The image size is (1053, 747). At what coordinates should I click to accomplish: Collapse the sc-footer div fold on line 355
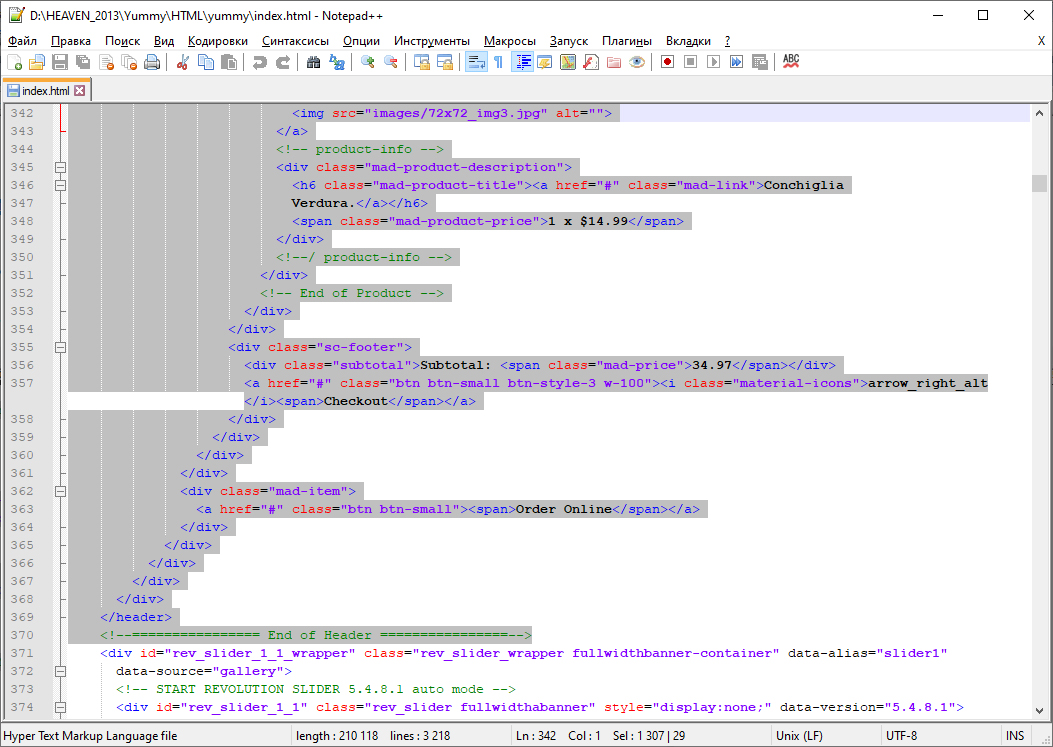[x=60, y=347]
